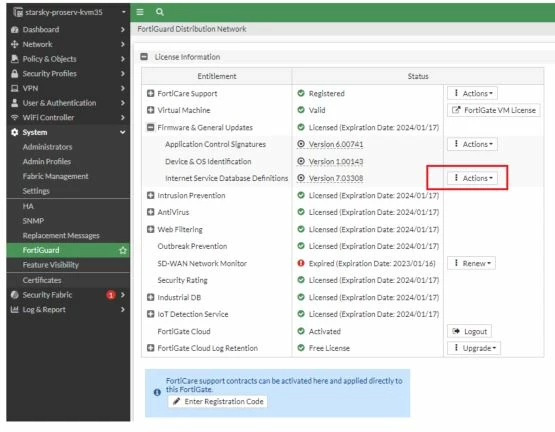The height and width of the screenshot is (432, 555).
Task: Collapse the System menu chevron
Action: pos(123,132)
